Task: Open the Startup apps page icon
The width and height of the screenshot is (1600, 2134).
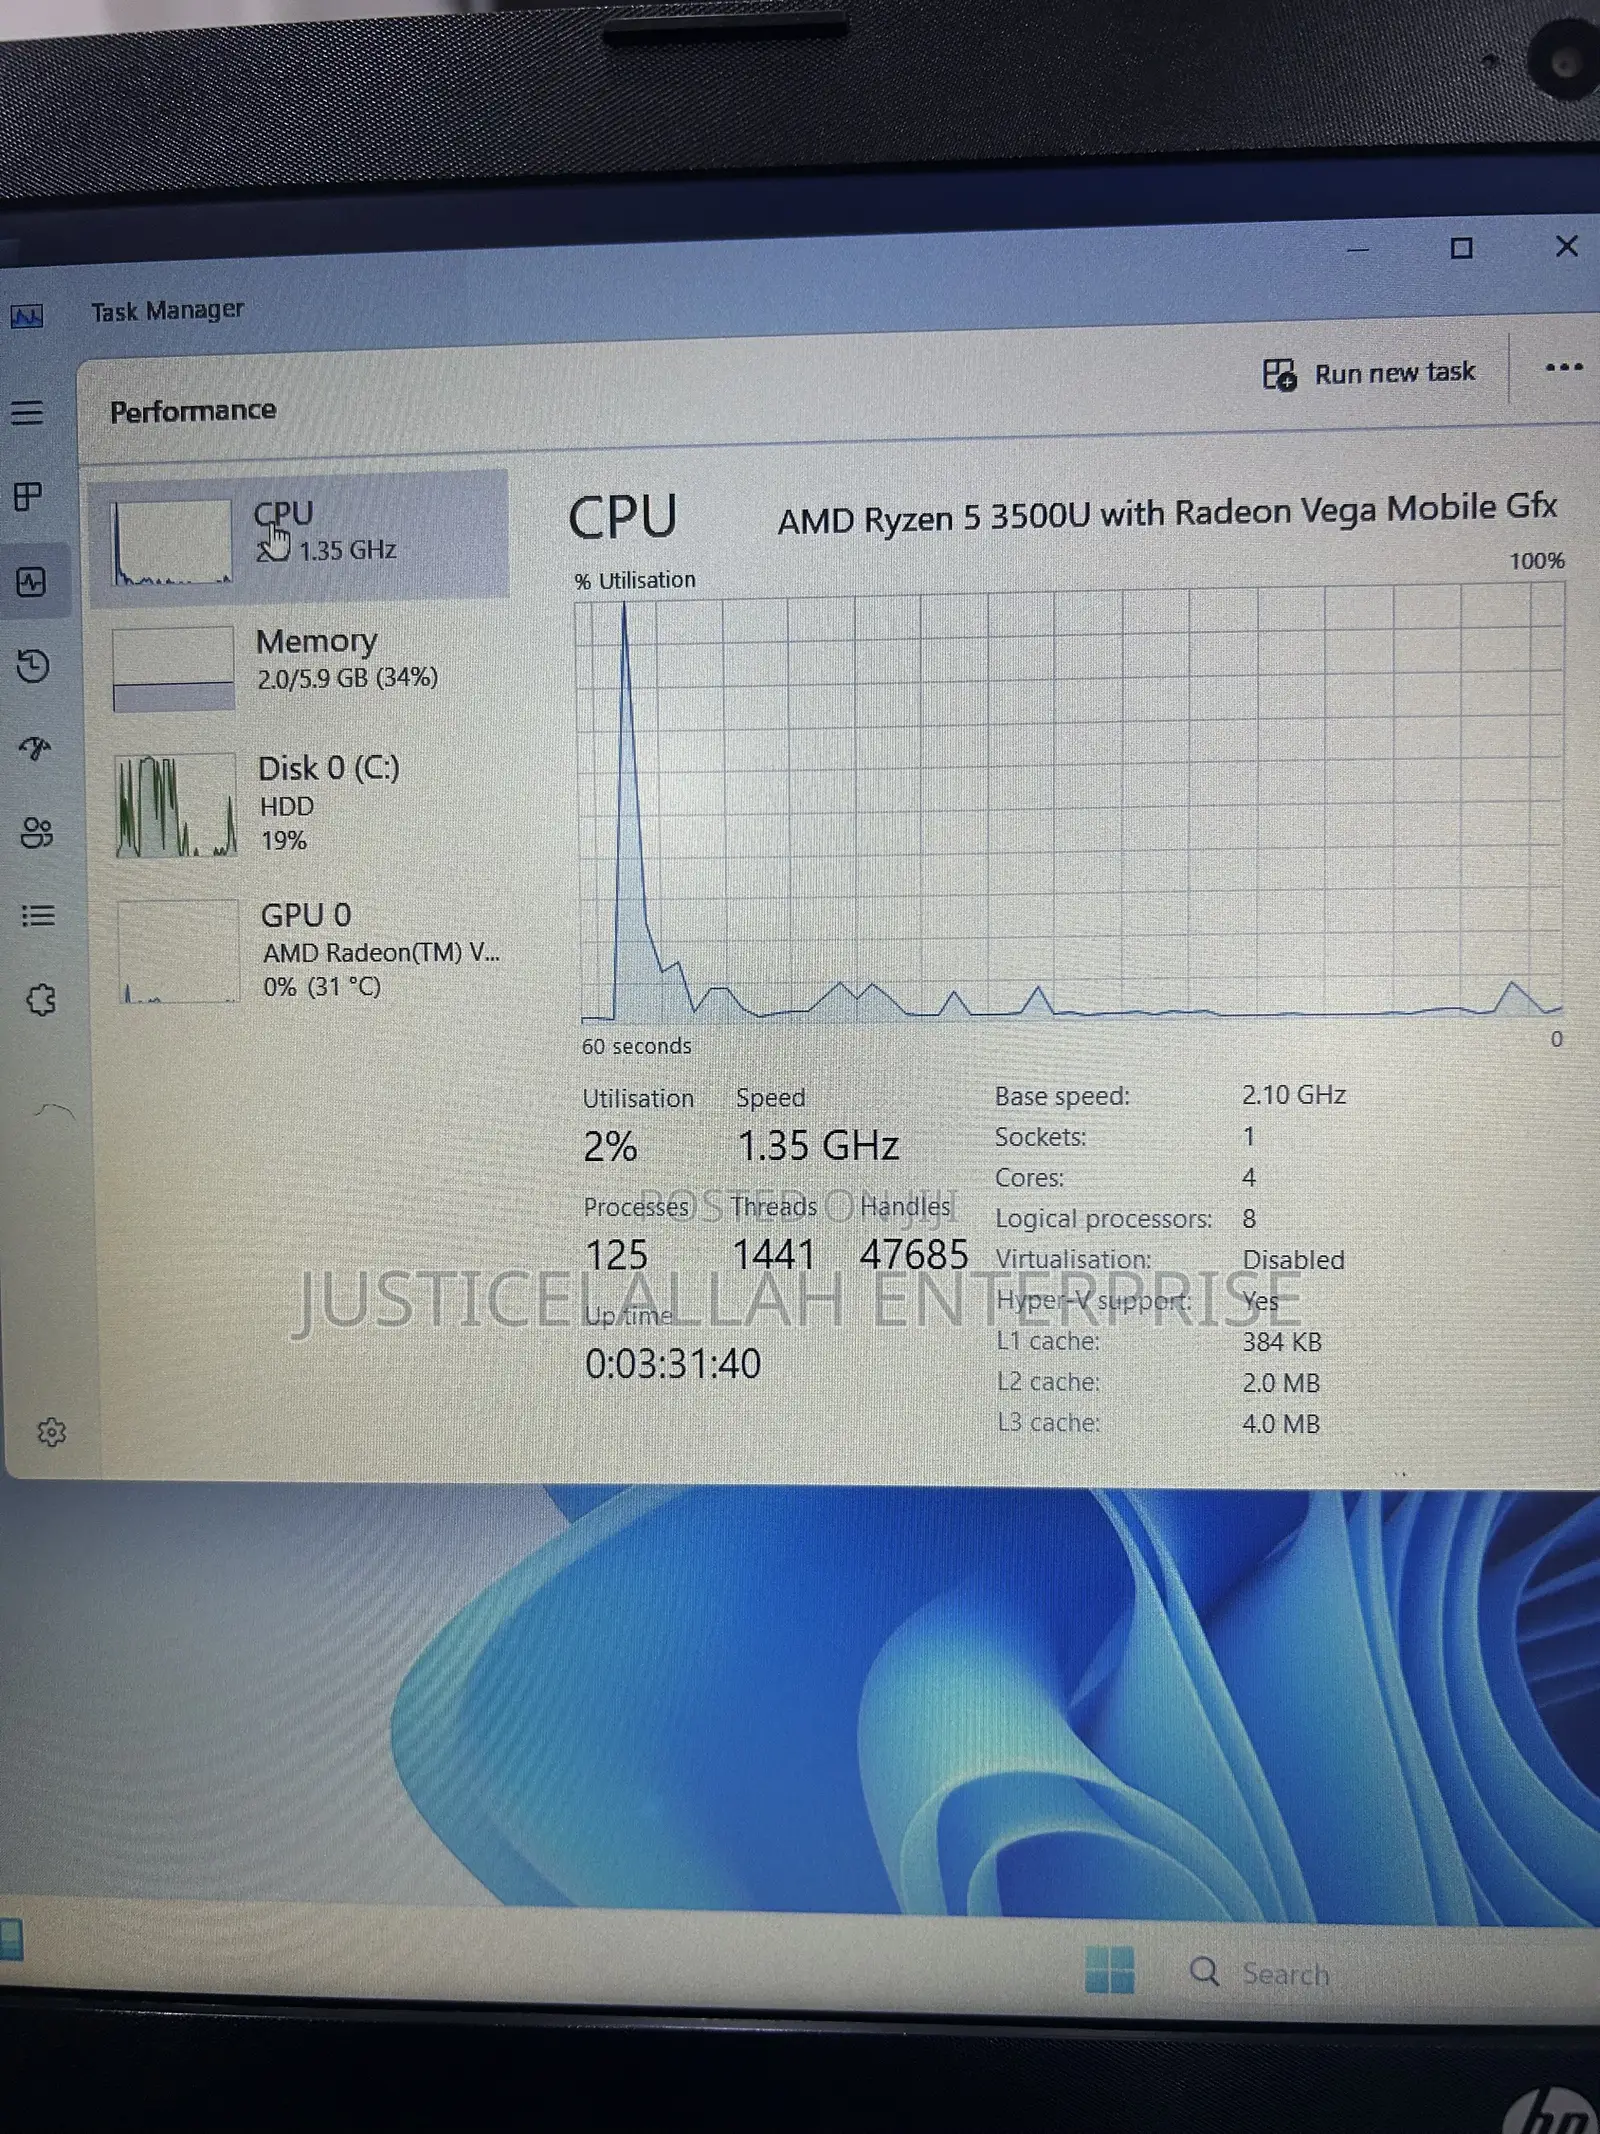Action: click(x=35, y=748)
